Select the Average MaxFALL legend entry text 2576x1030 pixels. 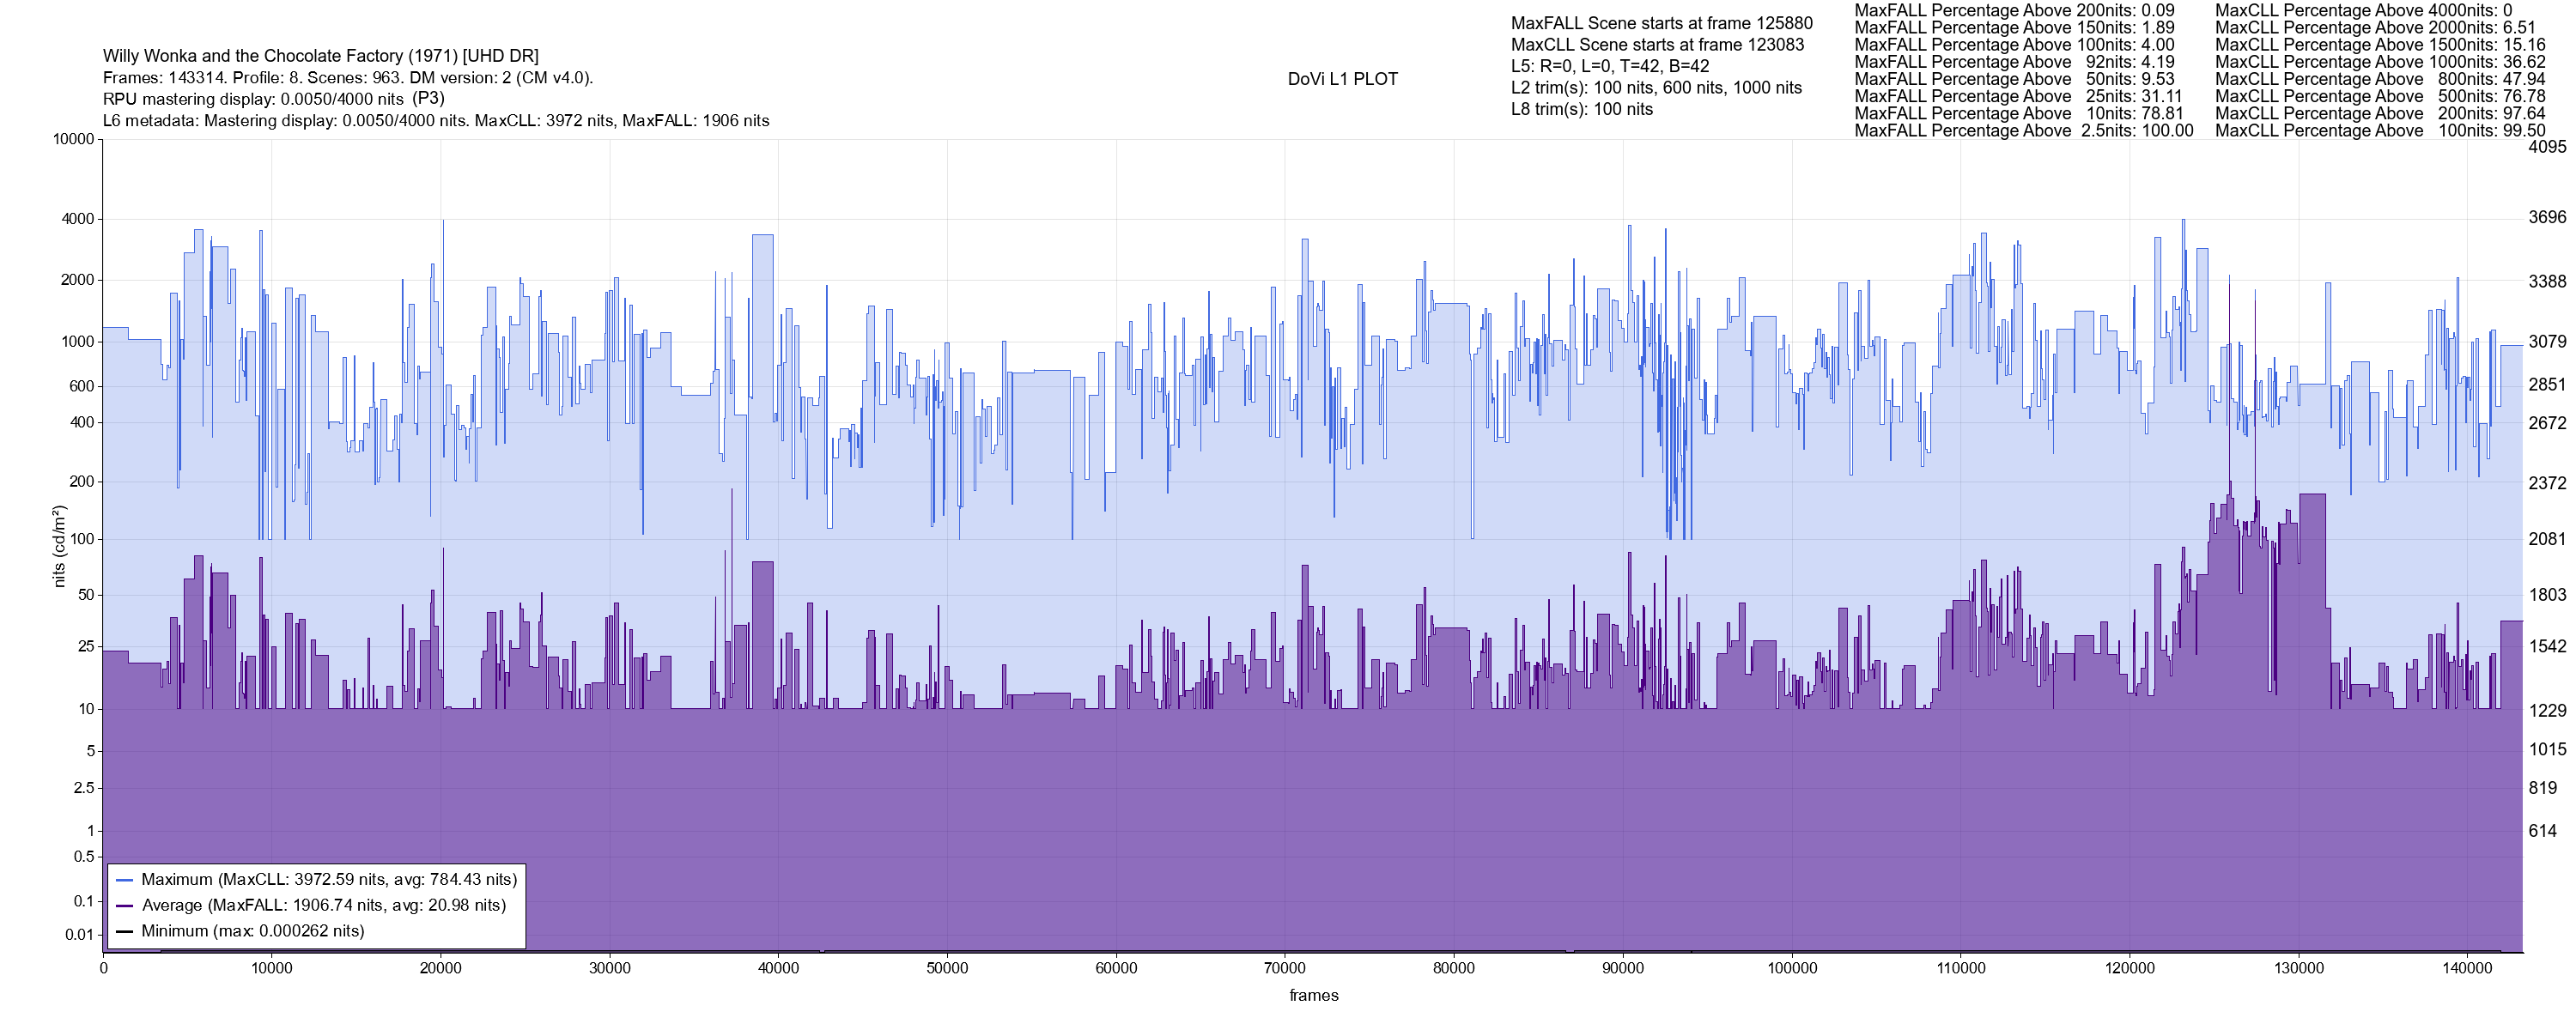click(x=323, y=906)
